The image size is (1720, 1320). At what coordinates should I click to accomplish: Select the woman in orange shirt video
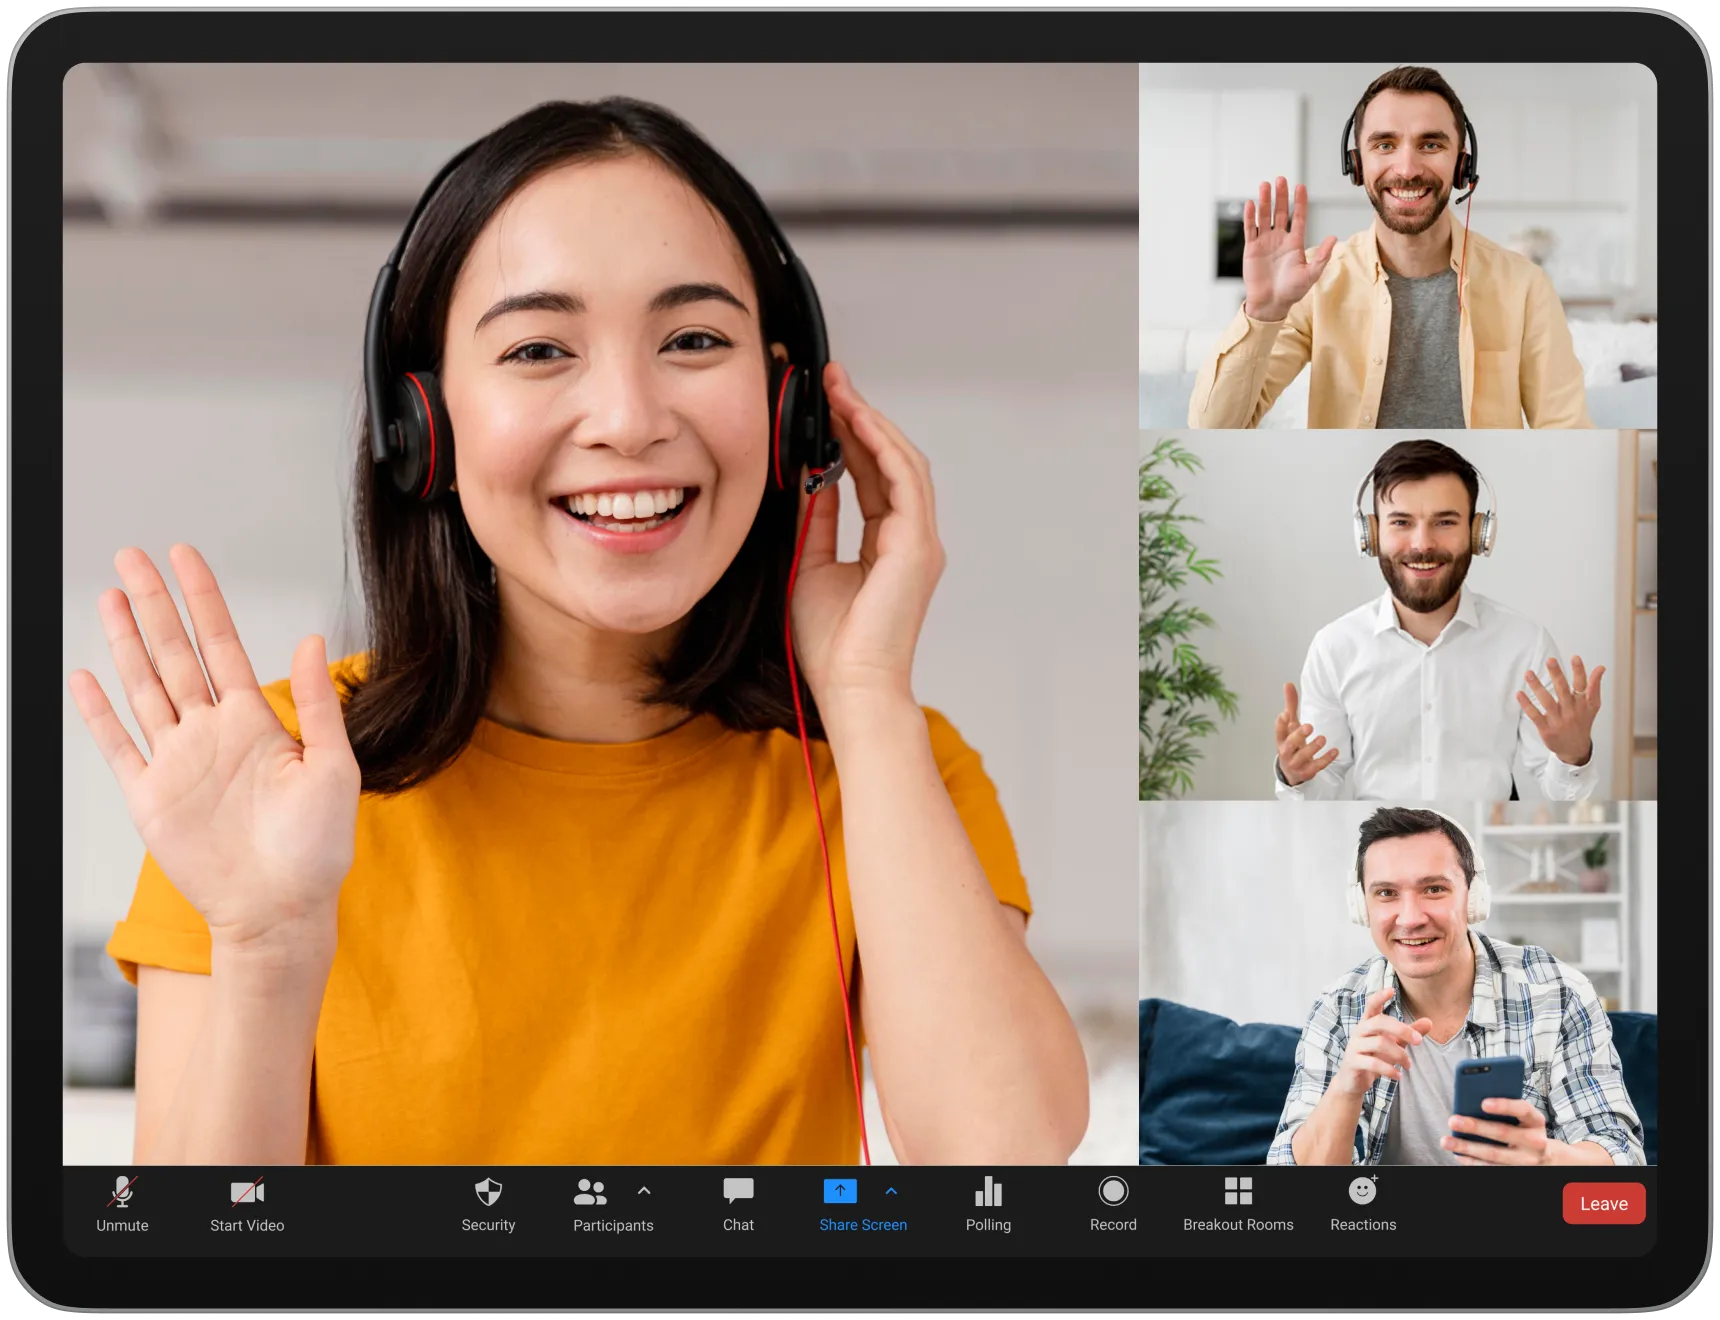pos(600,614)
